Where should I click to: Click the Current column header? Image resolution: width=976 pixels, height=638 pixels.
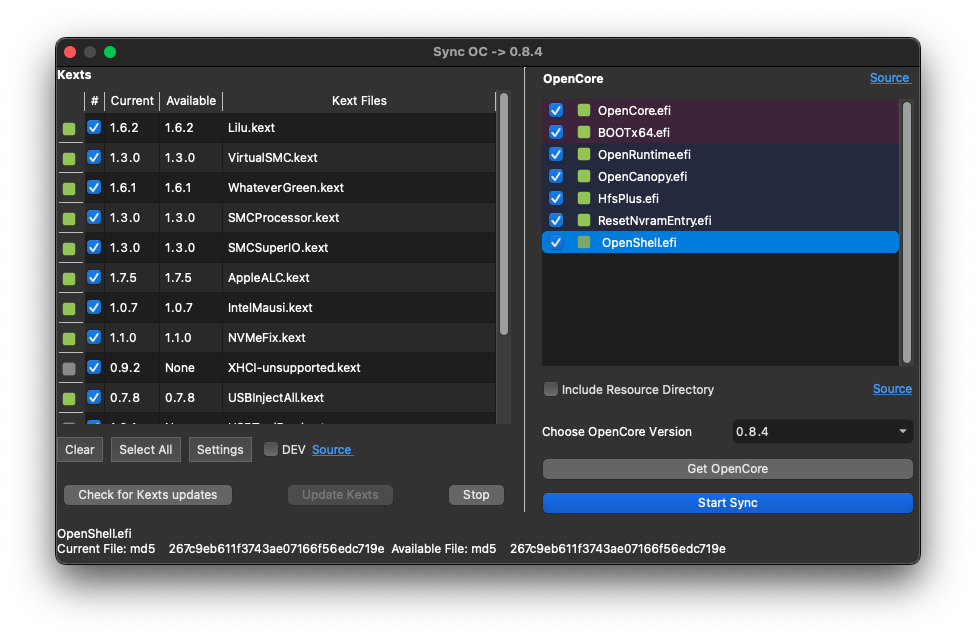pyautogui.click(x=132, y=101)
